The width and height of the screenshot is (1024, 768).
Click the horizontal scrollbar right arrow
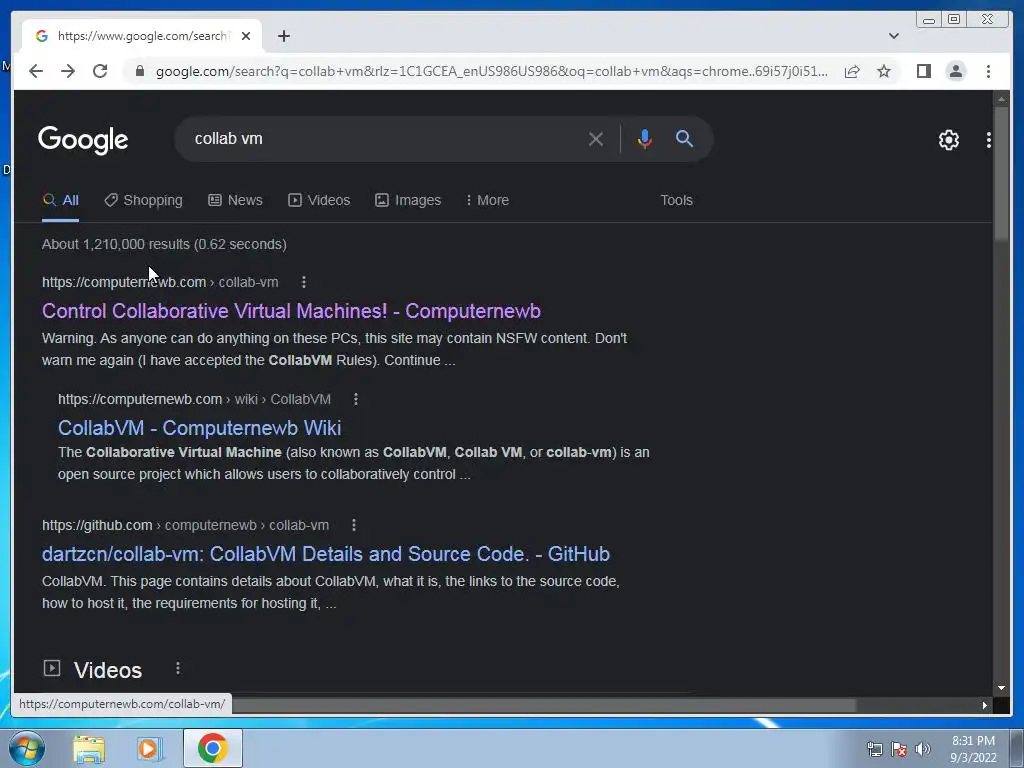pyautogui.click(x=984, y=705)
